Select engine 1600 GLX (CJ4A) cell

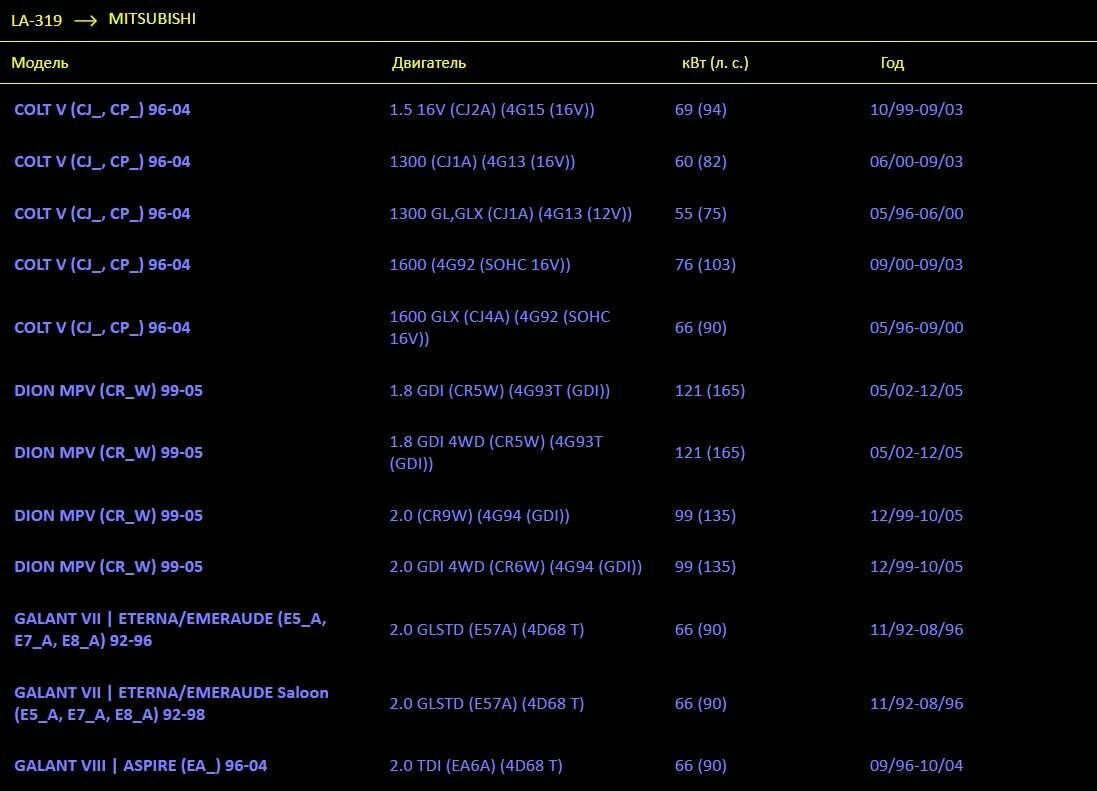coord(500,327)
